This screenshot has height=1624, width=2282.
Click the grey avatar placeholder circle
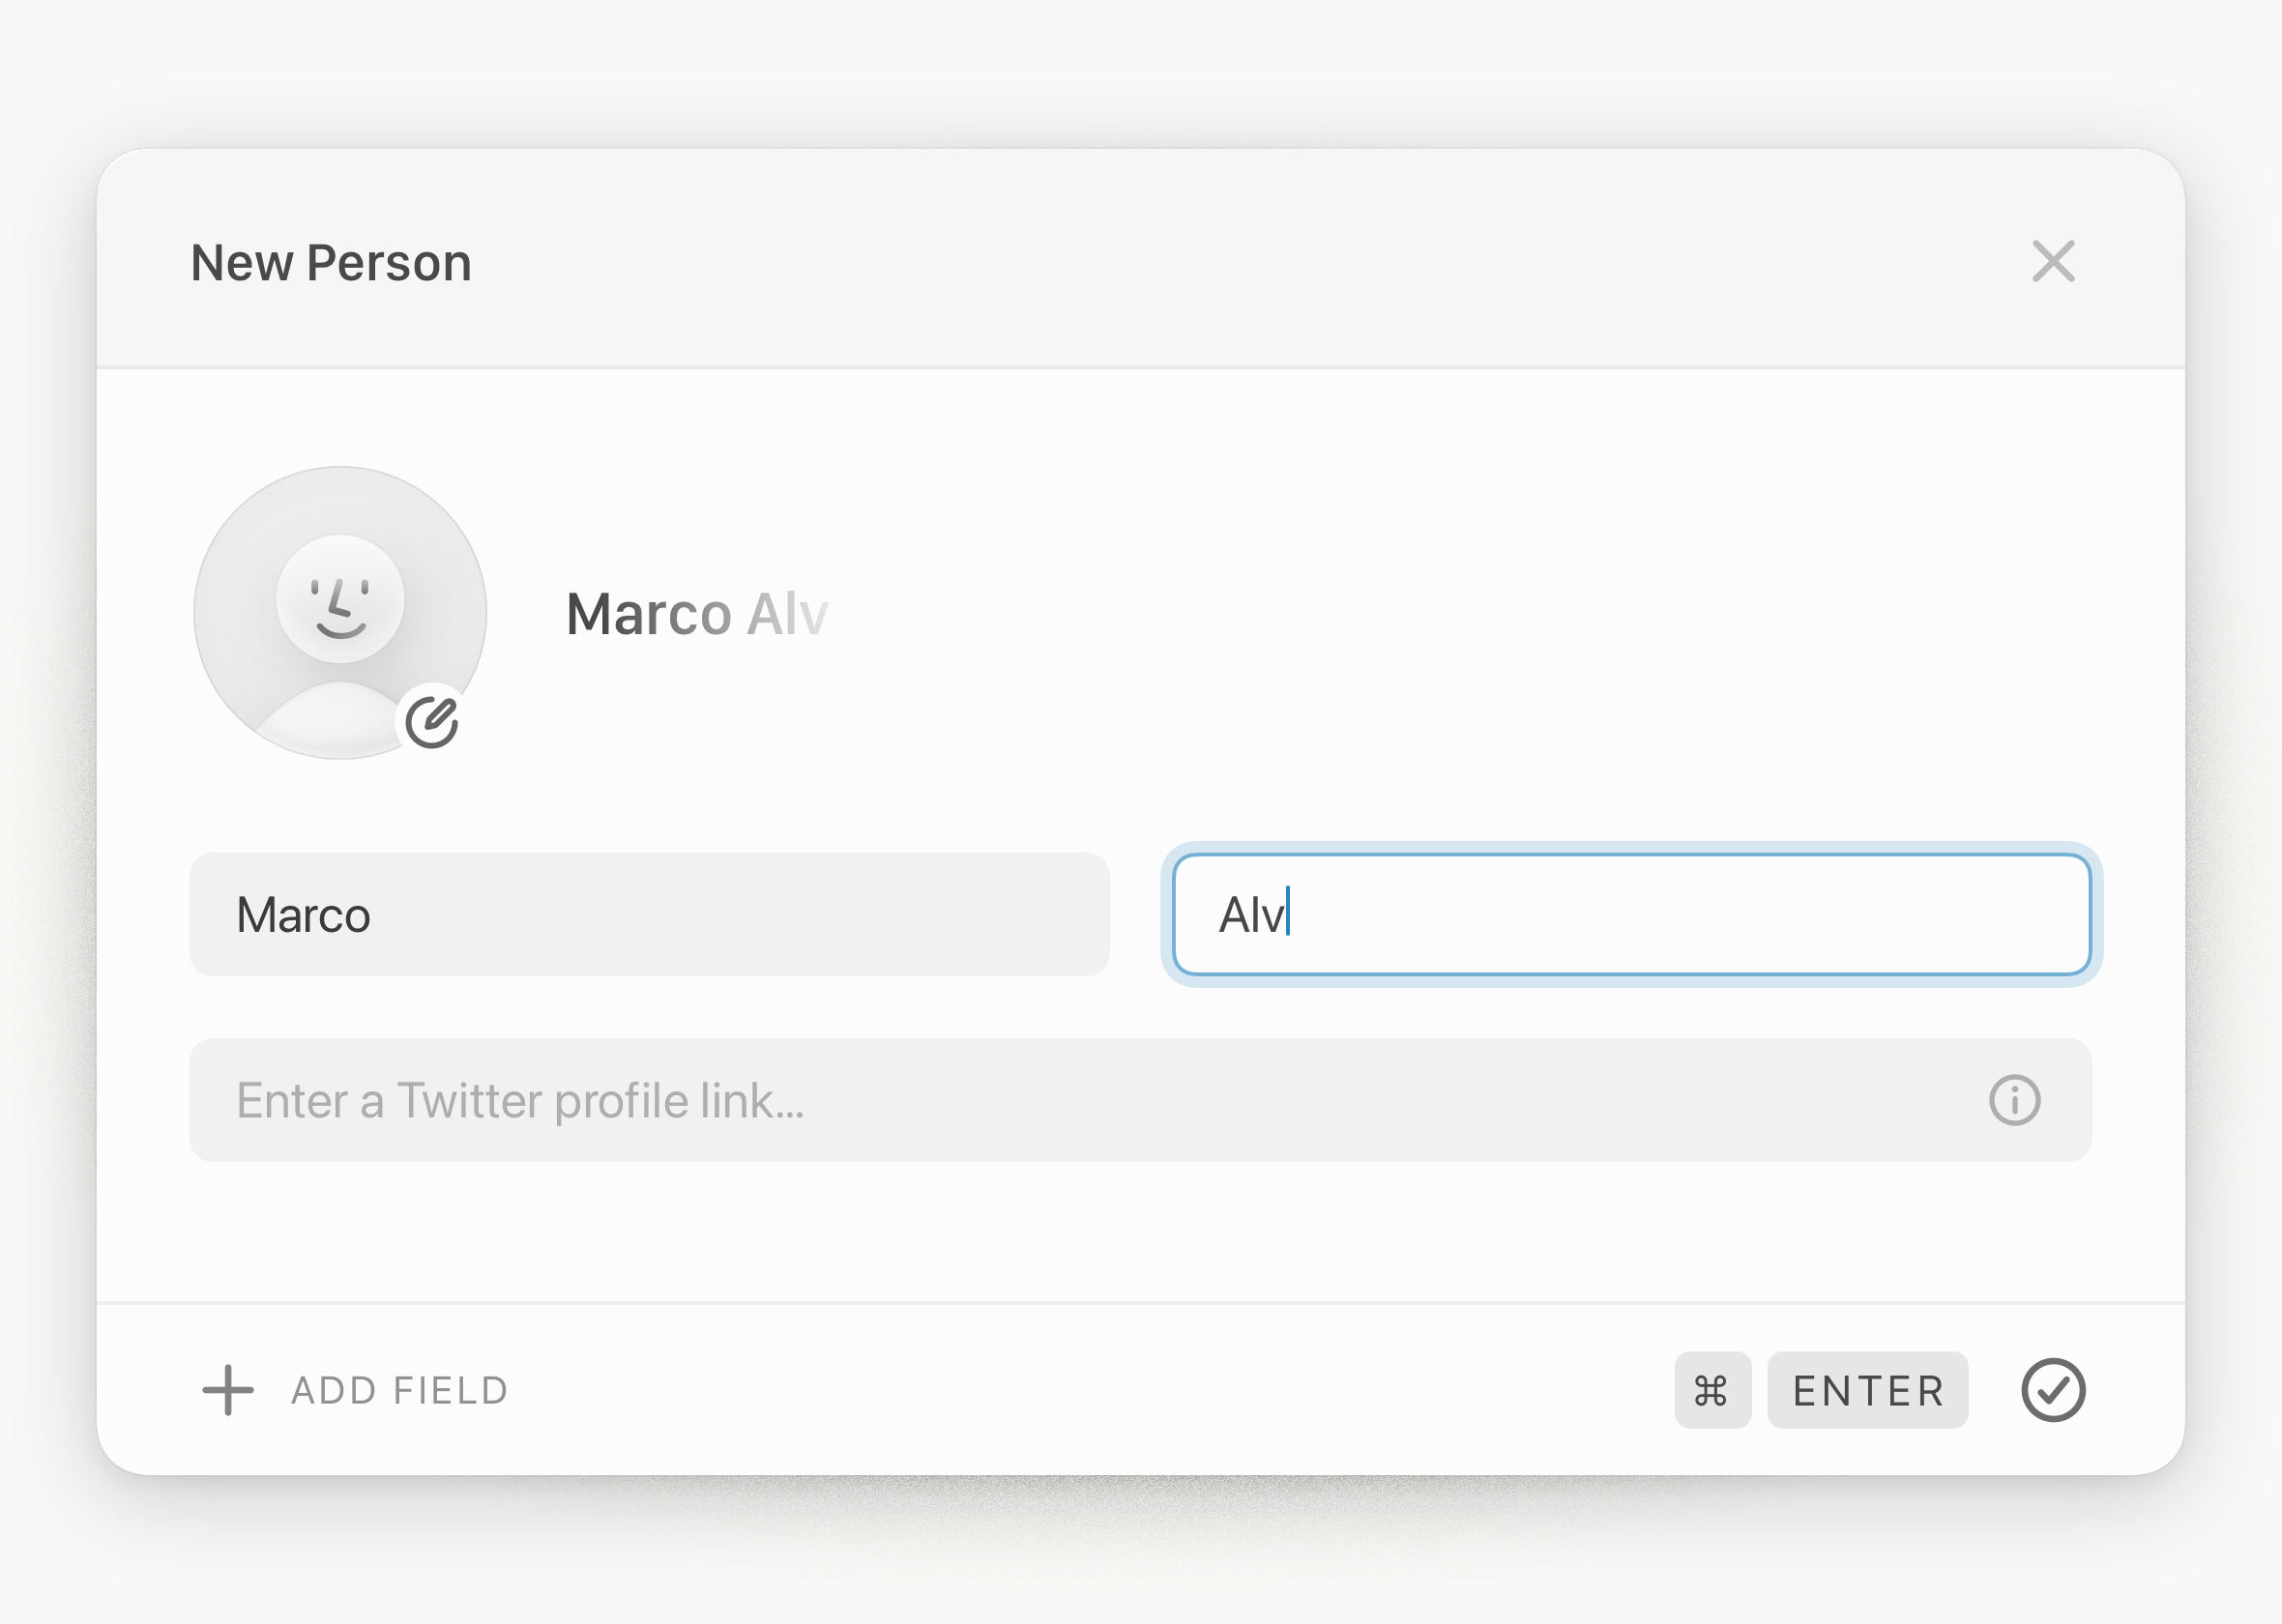tap(250, 560)
